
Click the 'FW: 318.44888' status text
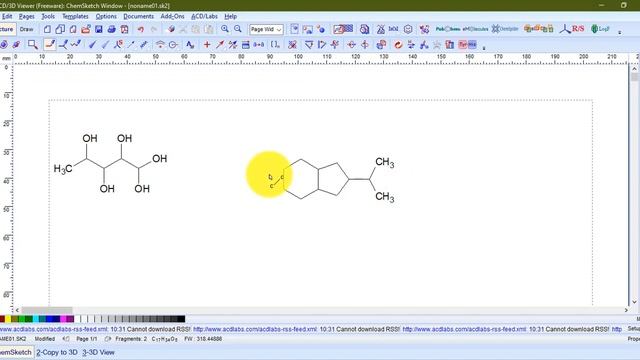click(x=203, y=339)
